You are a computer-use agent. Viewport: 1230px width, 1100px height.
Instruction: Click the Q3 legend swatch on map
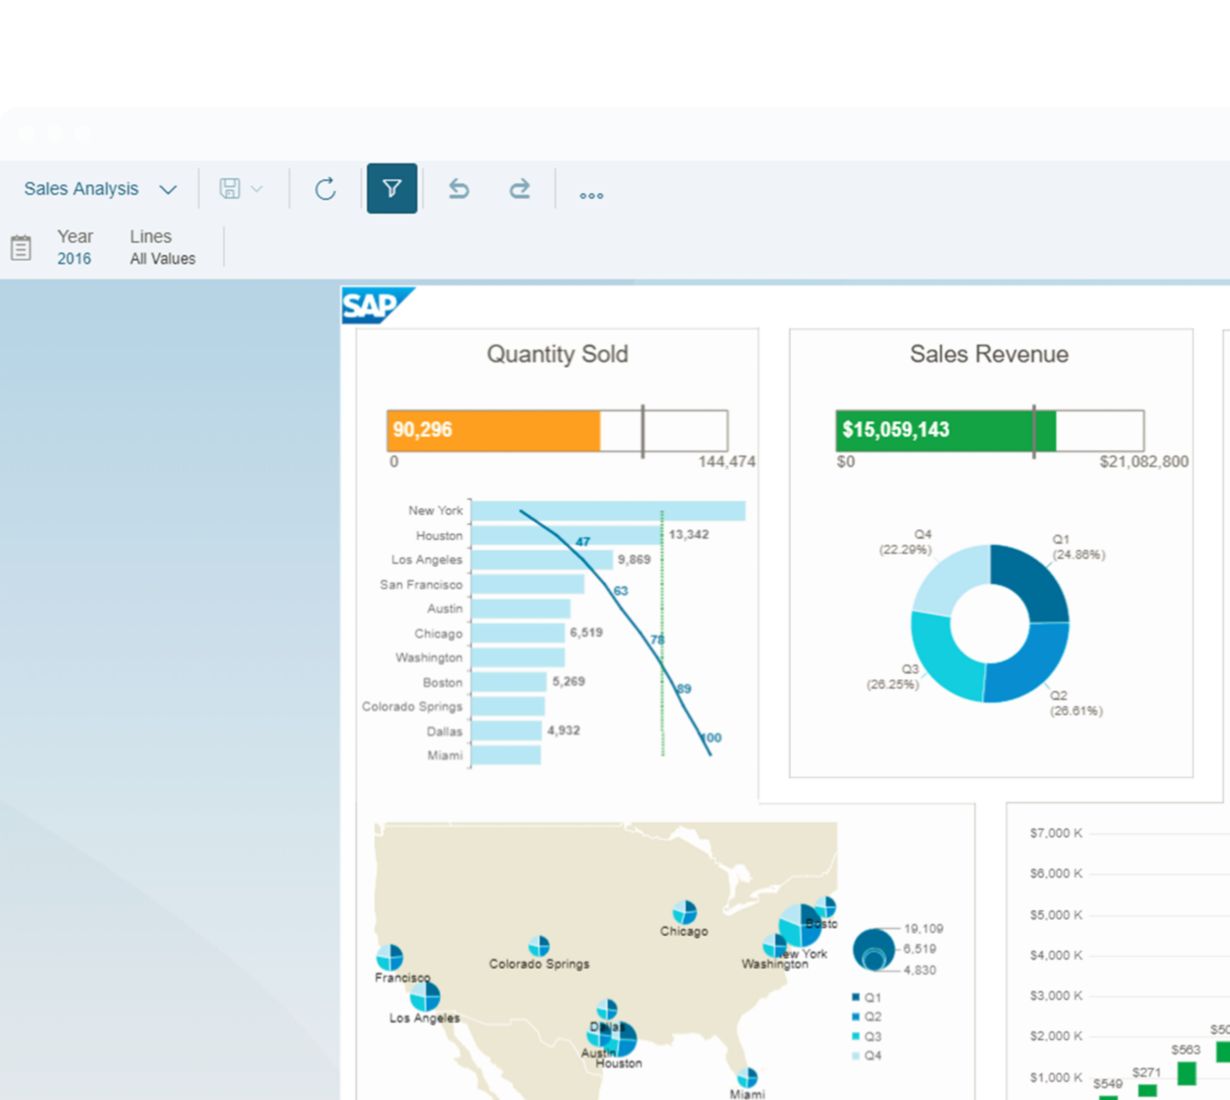[x=856, y=1036]
